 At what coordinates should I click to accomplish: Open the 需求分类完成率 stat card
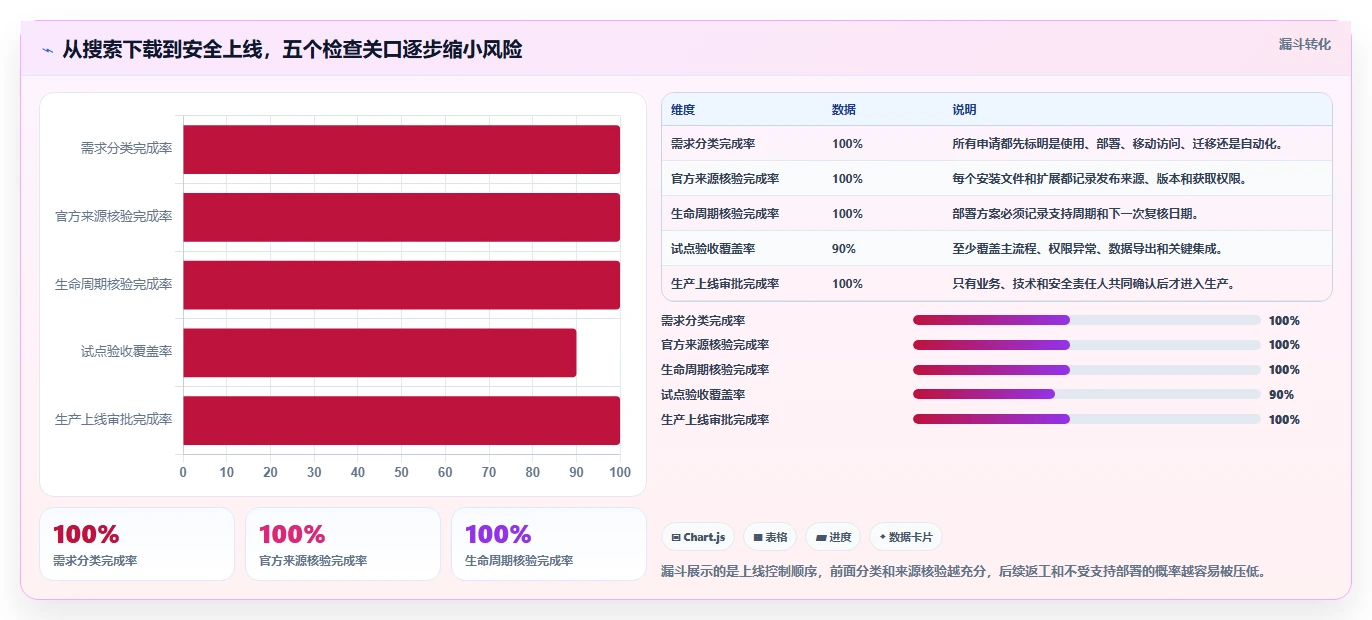137,544
